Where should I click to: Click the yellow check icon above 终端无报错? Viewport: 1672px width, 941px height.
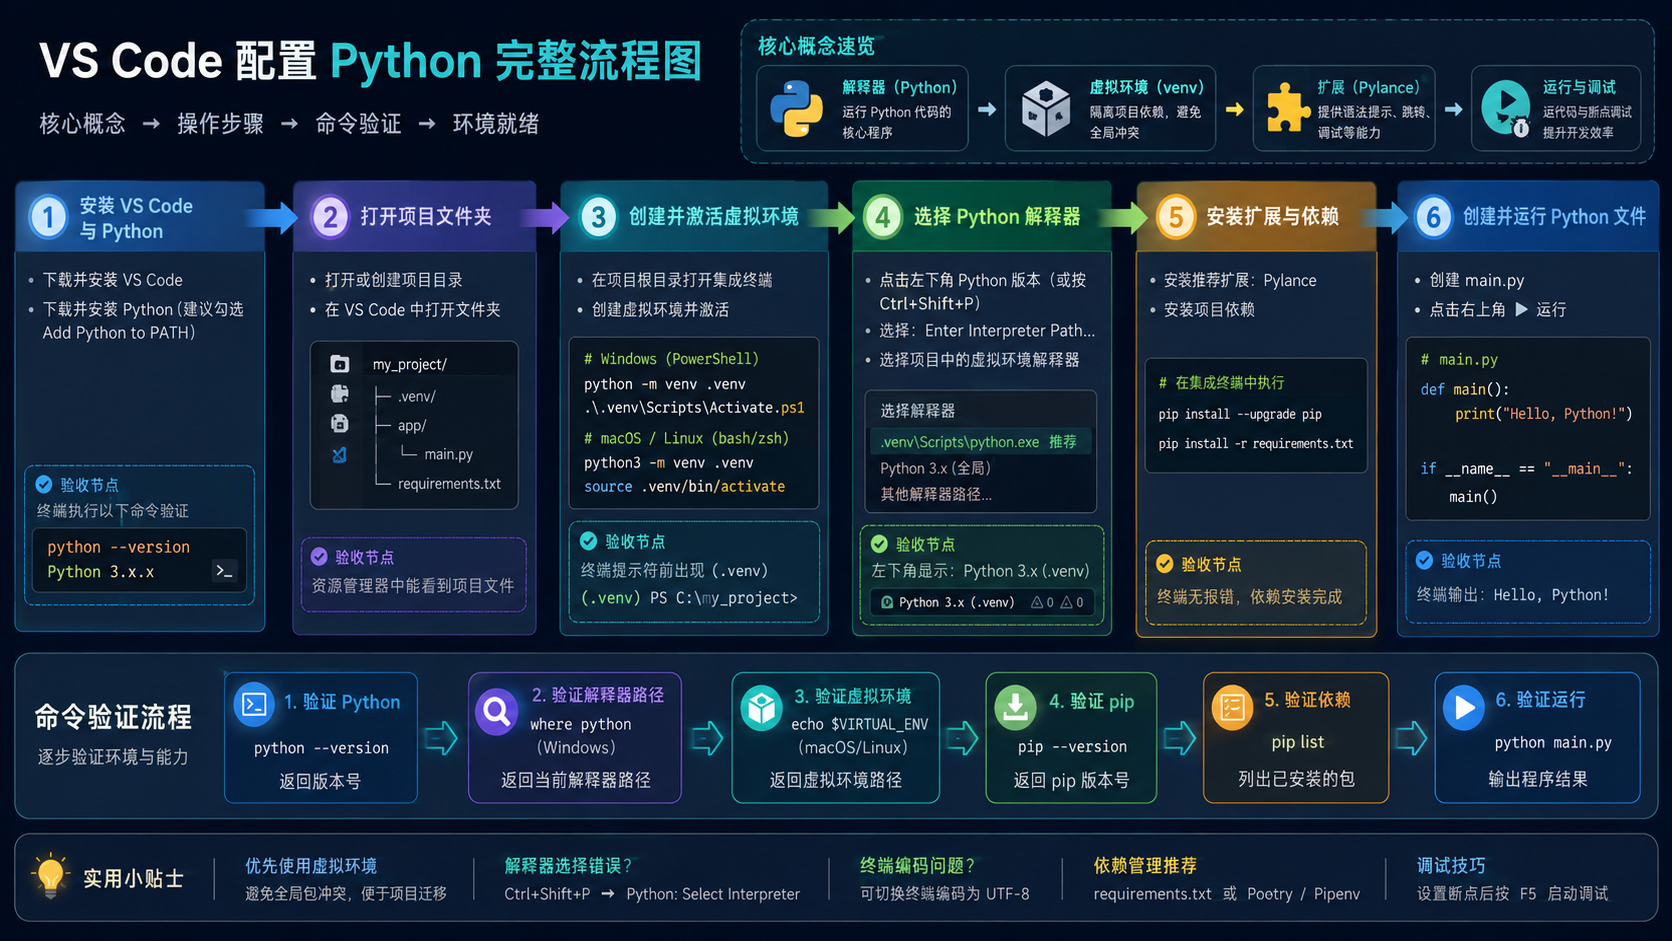pos(1165,564)
